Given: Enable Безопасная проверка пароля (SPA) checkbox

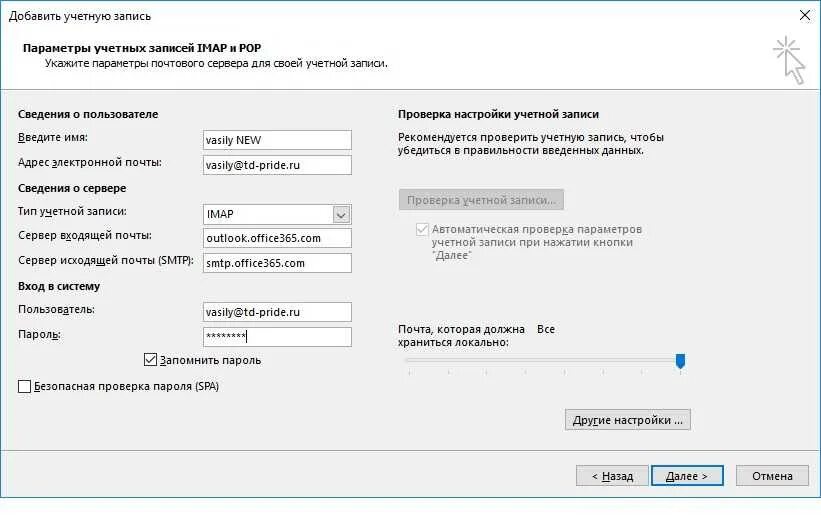Looking at the screenshot, I should coord(25,385).
